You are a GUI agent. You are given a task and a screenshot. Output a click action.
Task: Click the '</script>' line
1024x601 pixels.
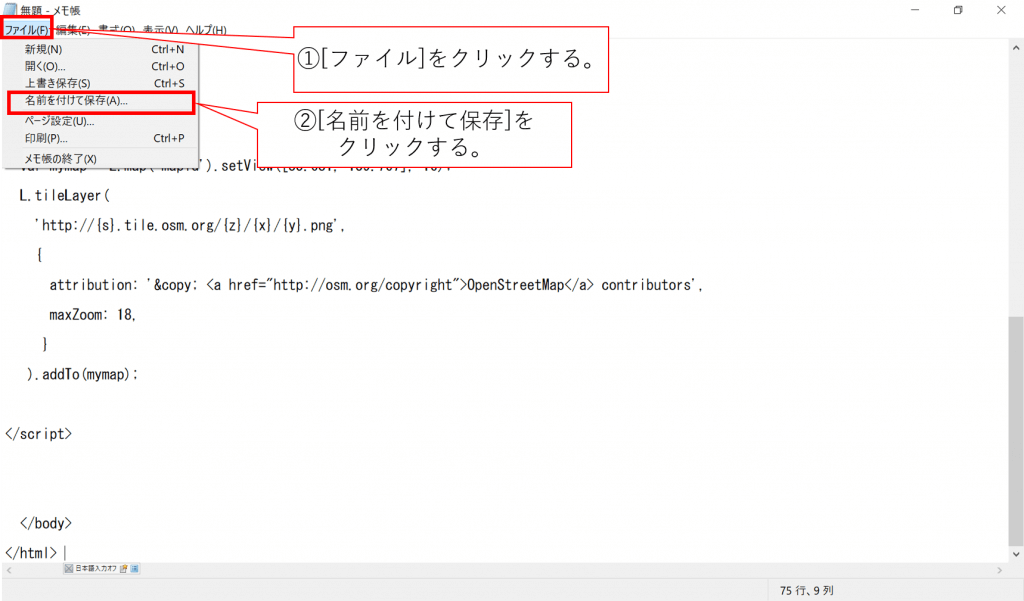pyautogui.click(x=39, y=434)
